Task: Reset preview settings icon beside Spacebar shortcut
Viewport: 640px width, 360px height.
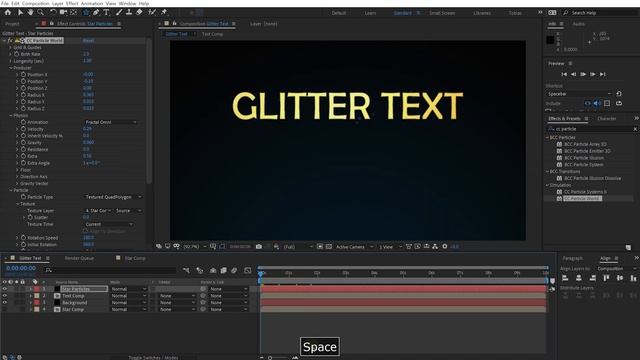Action: pyautogui.click(x=619, y=94)
